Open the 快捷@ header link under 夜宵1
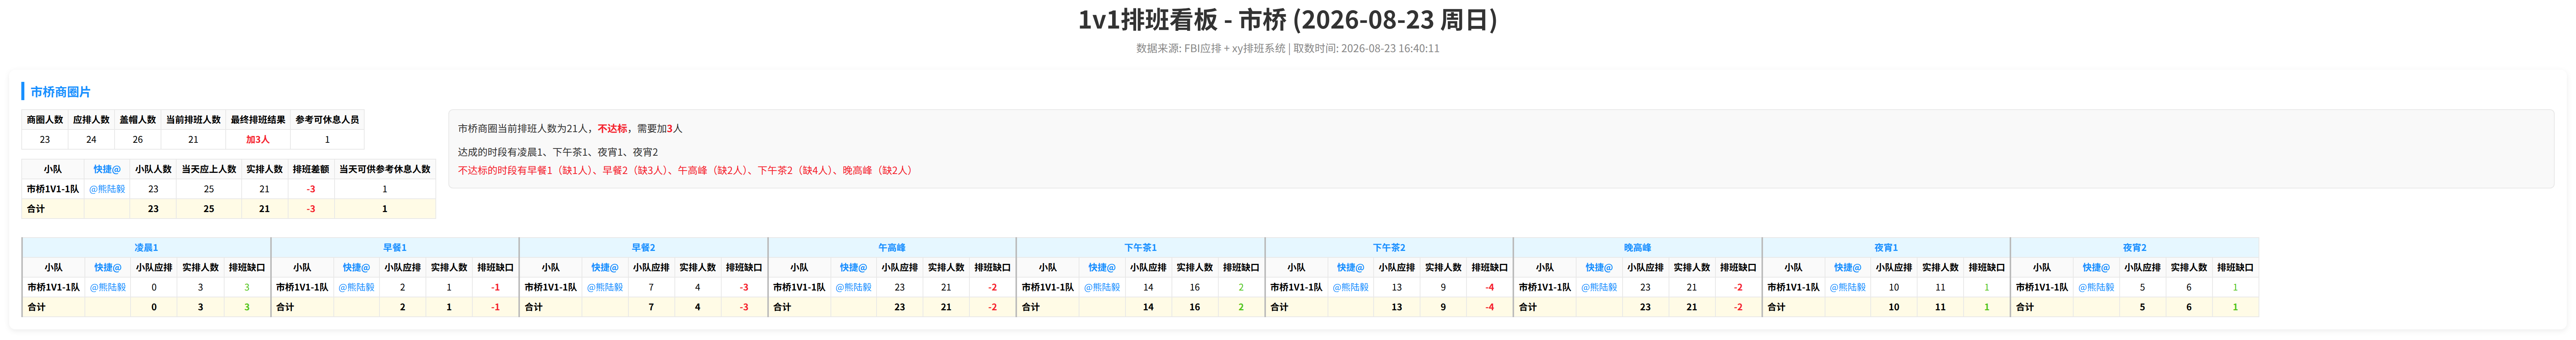 tap(1847, 268)
